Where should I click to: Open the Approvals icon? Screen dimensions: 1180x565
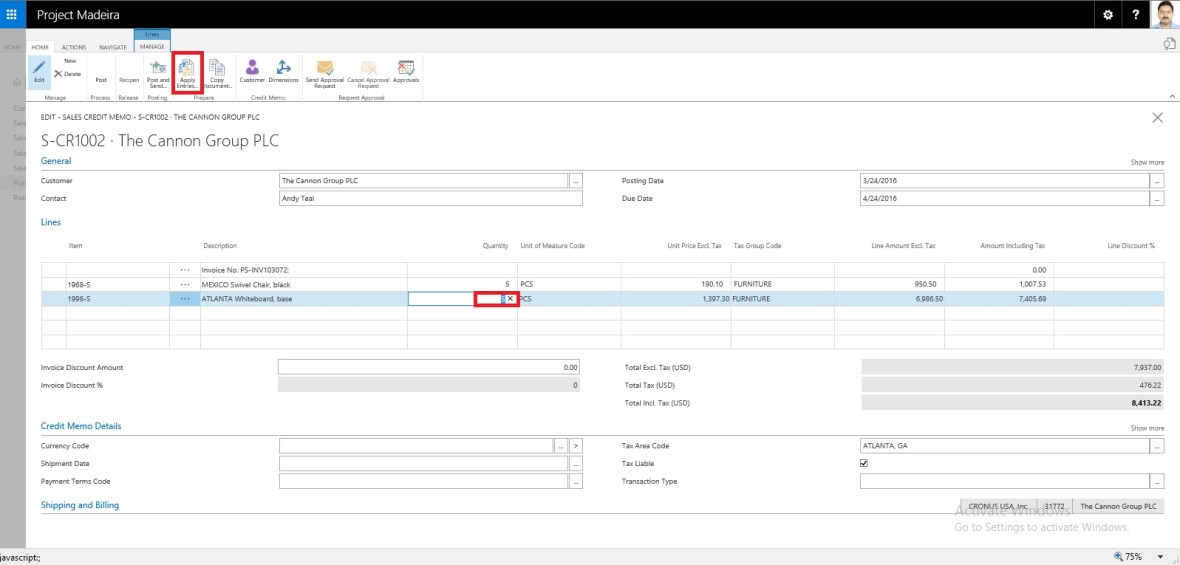click(x=405, y=69)
